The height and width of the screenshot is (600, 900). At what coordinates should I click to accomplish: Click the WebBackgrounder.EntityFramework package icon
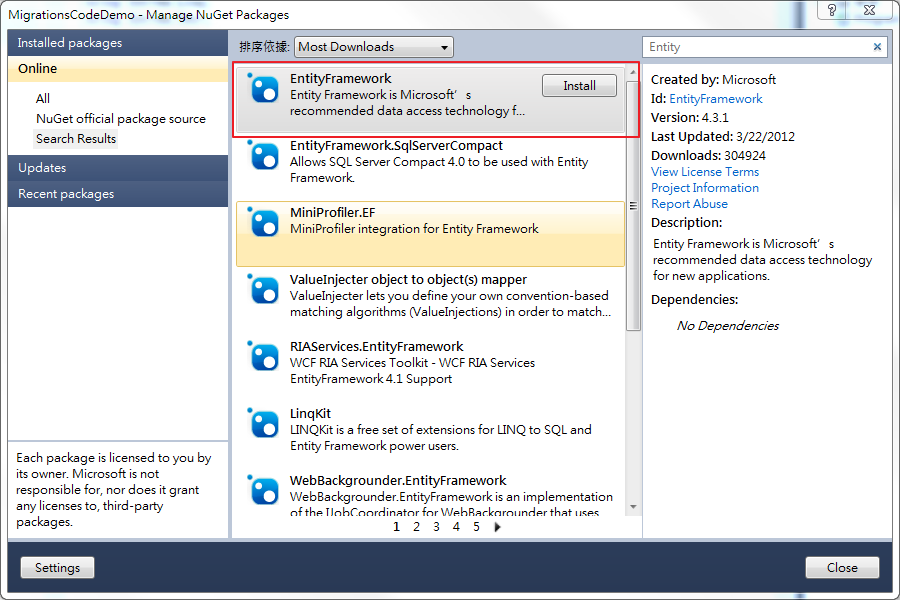pos(264,490)
